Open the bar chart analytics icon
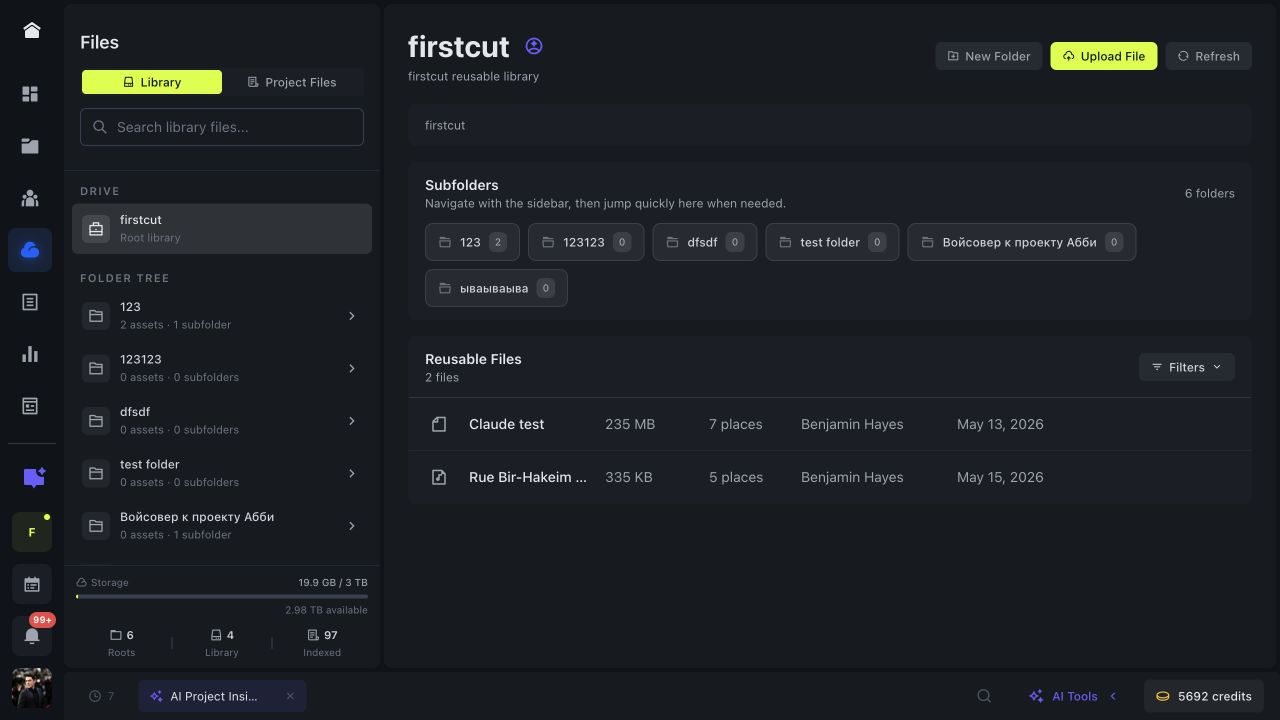The width and height of the screenshot is (1280, 720). [30, 354]
